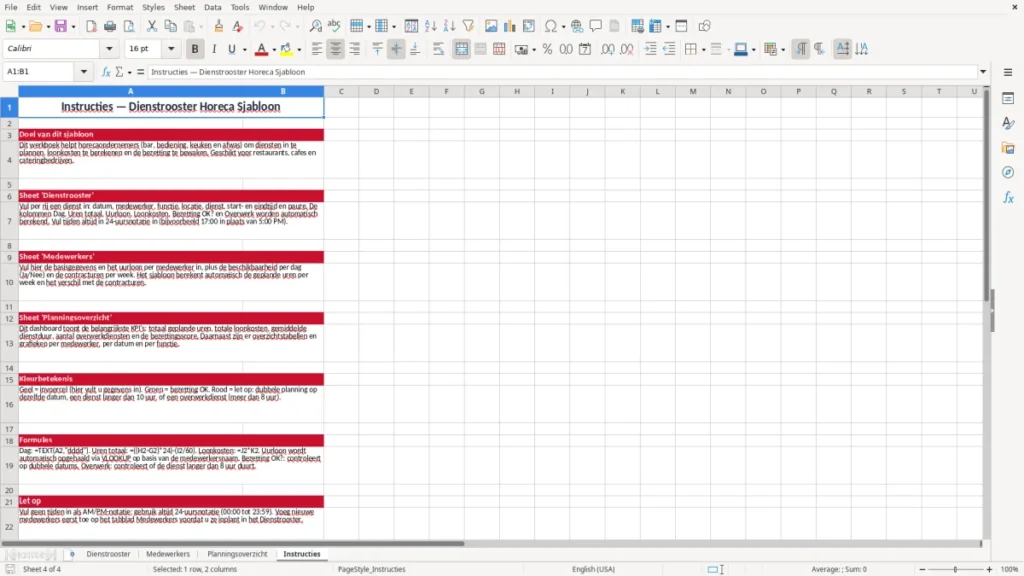Open the sidebar settings hamburger menu
Image resolution: width=1024 pixels, height=576 pixels.
pyautogui.click(x=1008, y=72)
